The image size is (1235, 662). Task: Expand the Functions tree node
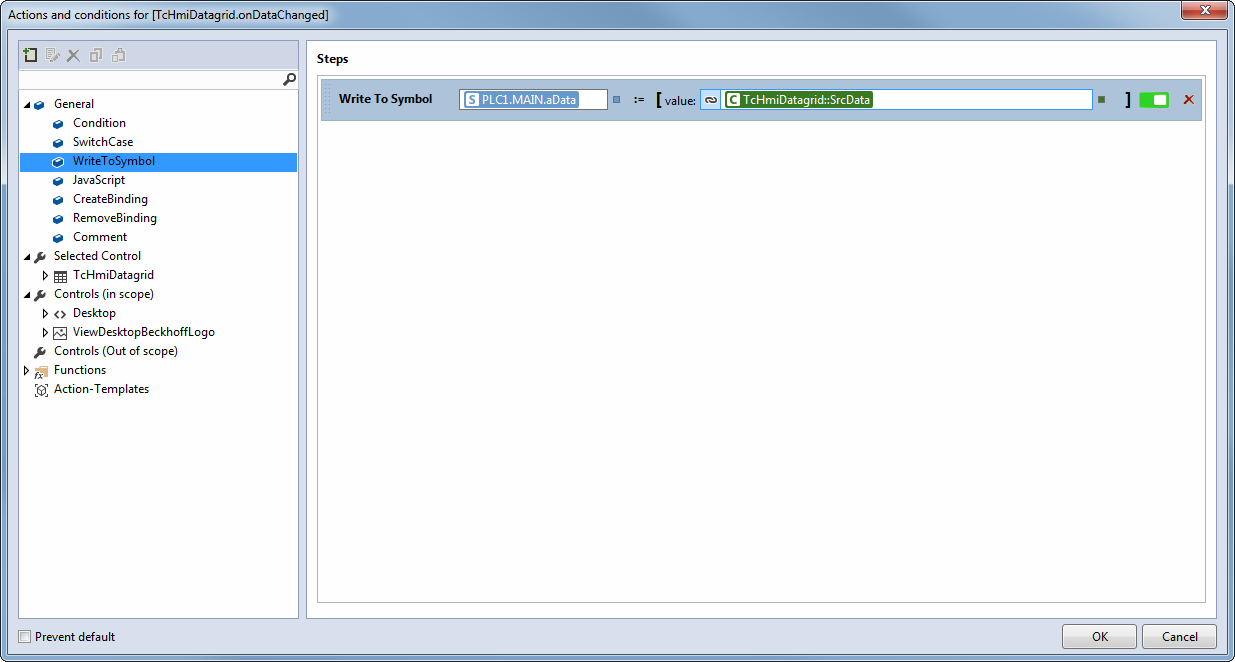[x=27, y=370]
